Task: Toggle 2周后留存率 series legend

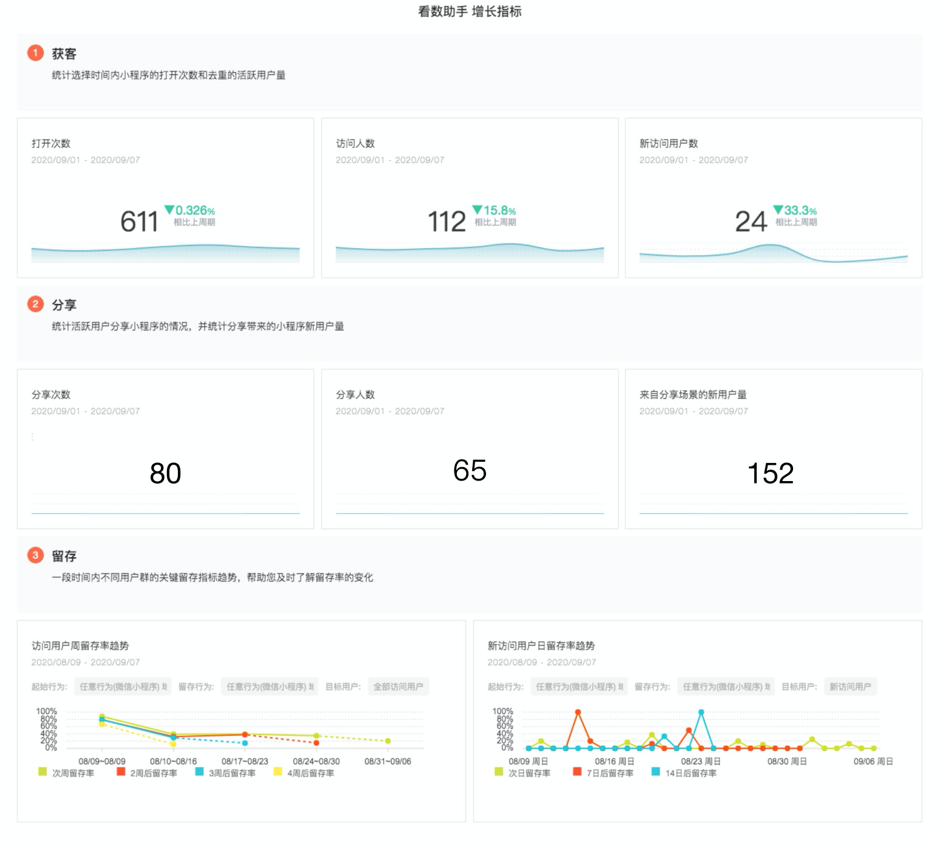Action: pyautogui.click(x=121, y=772)
